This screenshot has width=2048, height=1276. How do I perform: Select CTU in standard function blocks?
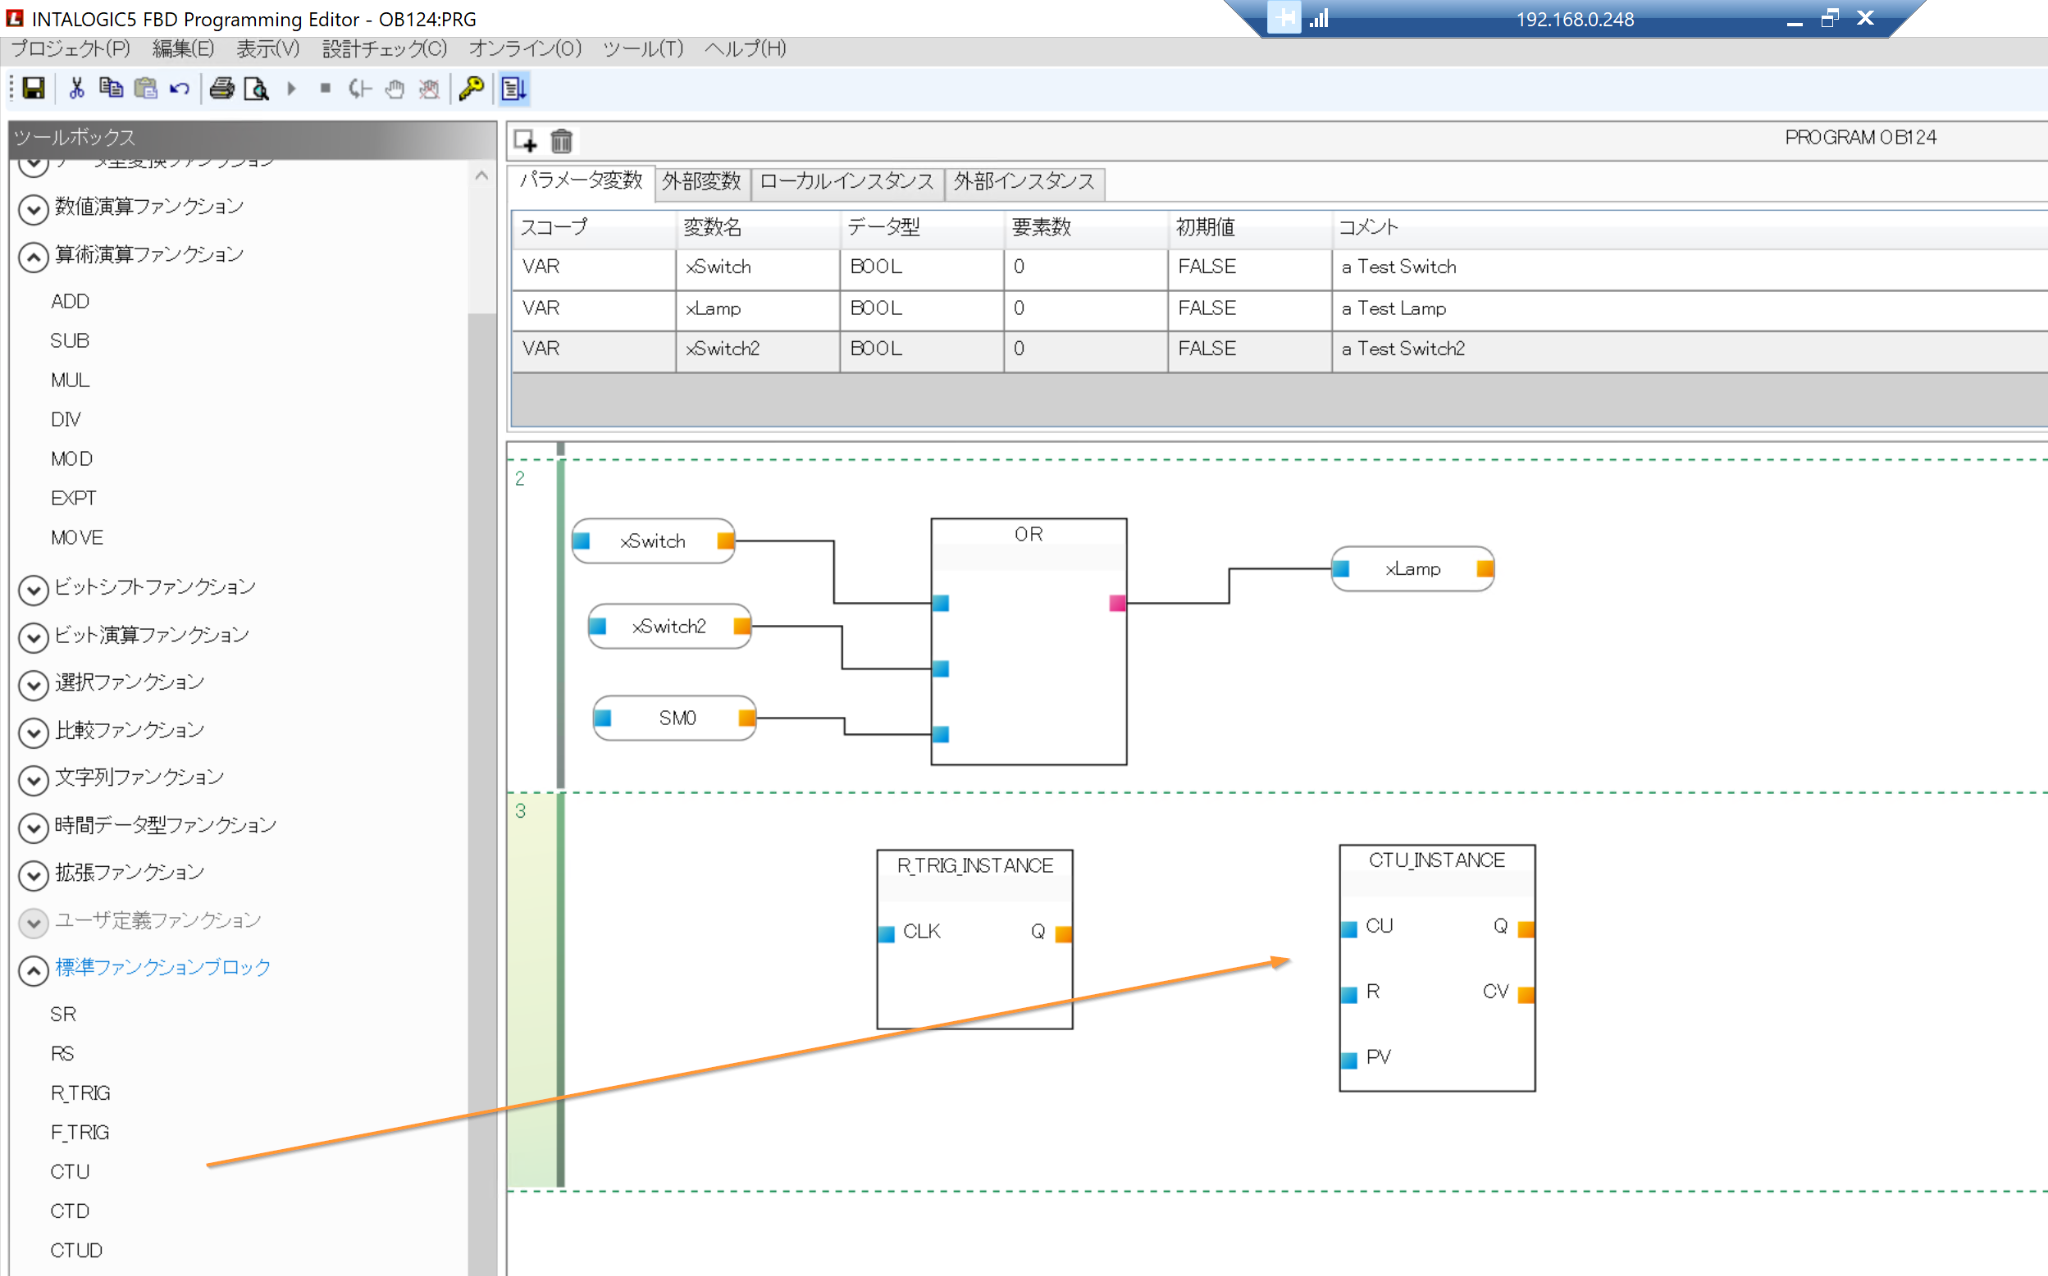70,1171
